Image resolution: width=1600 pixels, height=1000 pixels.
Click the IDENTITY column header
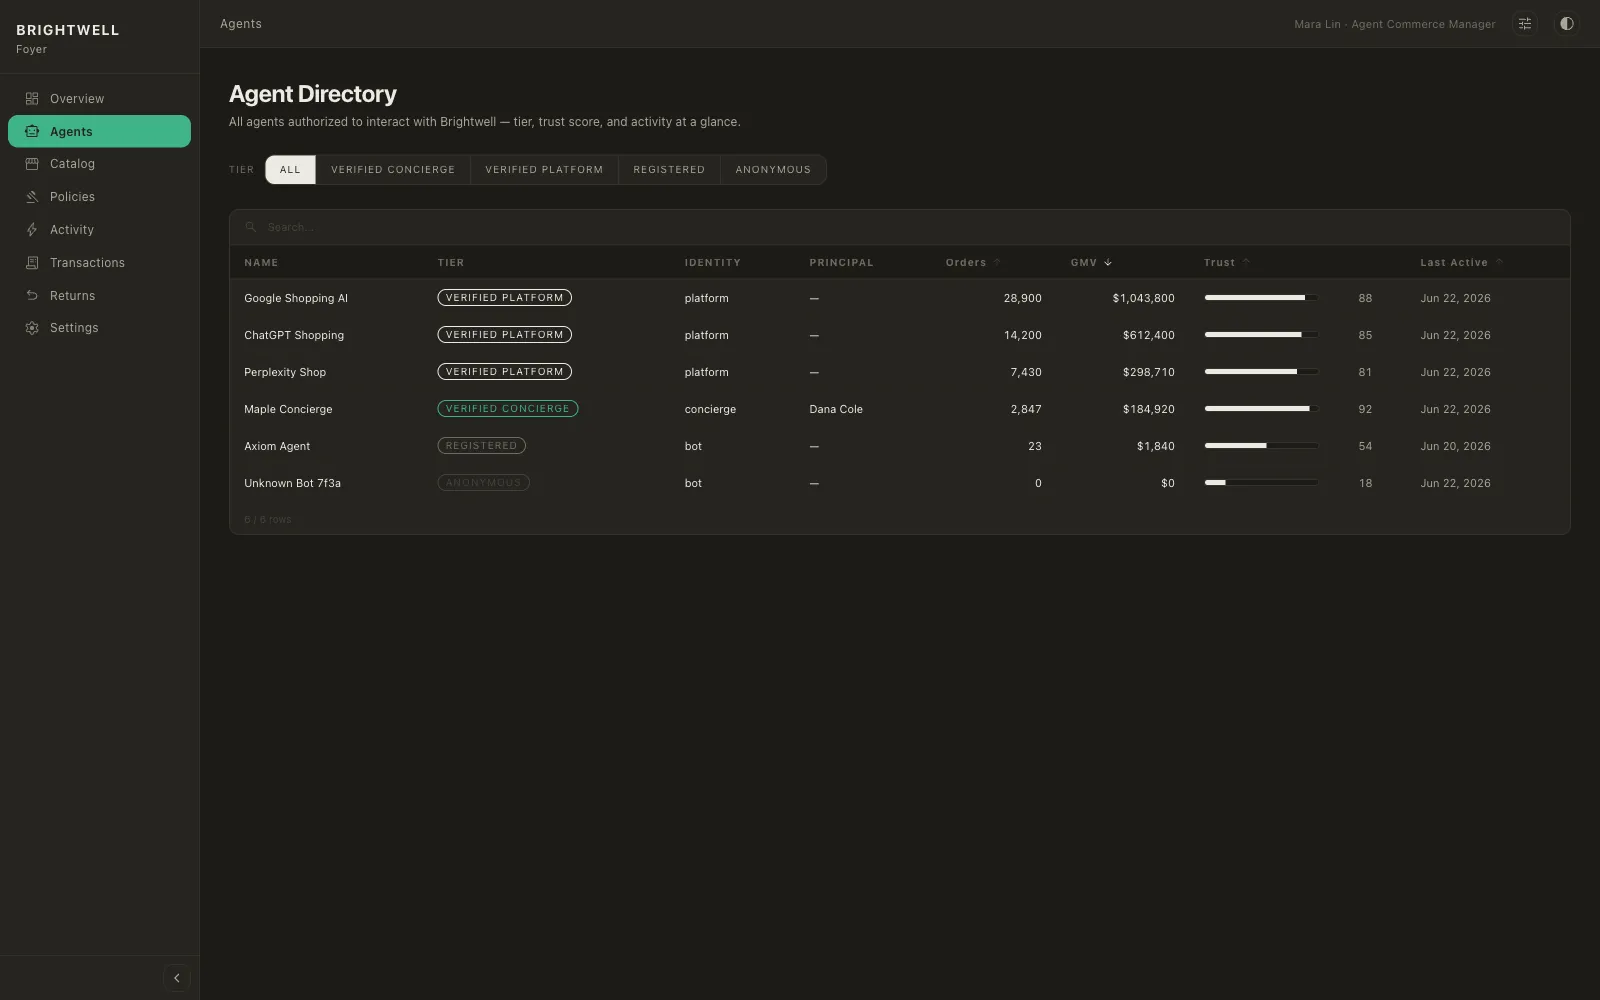tap(713, 263)
